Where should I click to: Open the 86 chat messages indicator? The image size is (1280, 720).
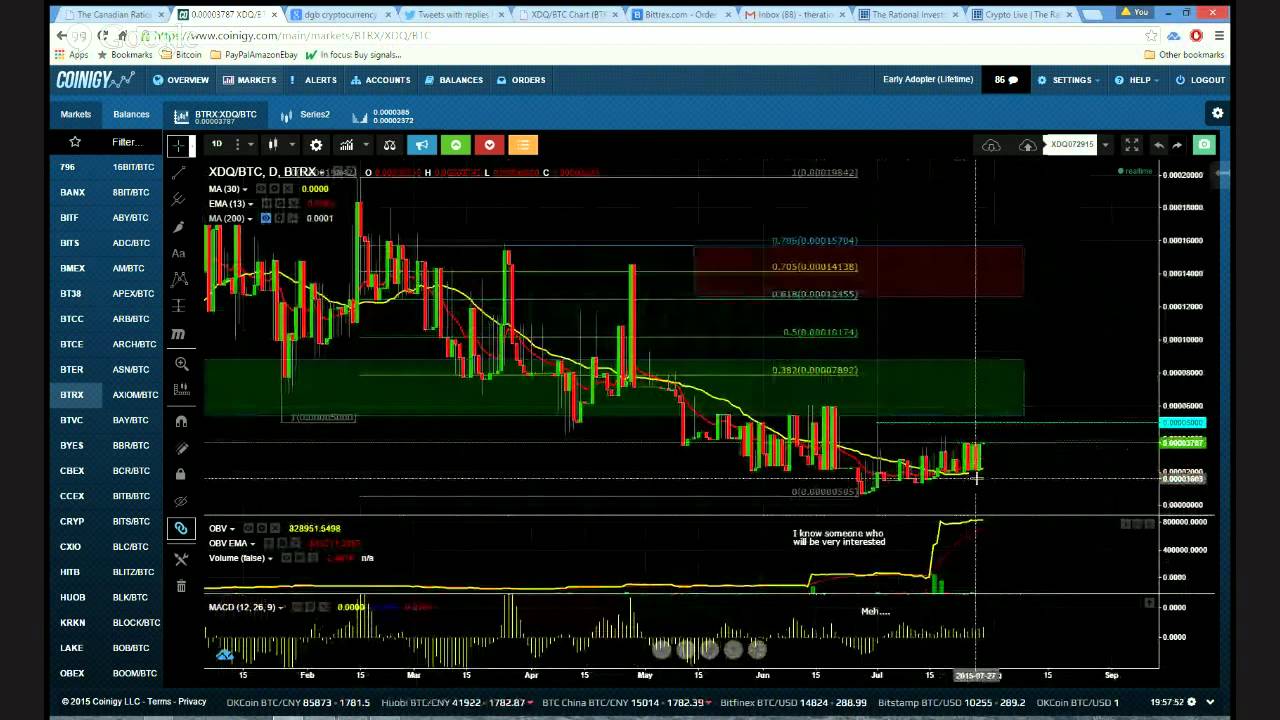(1005, 80)
